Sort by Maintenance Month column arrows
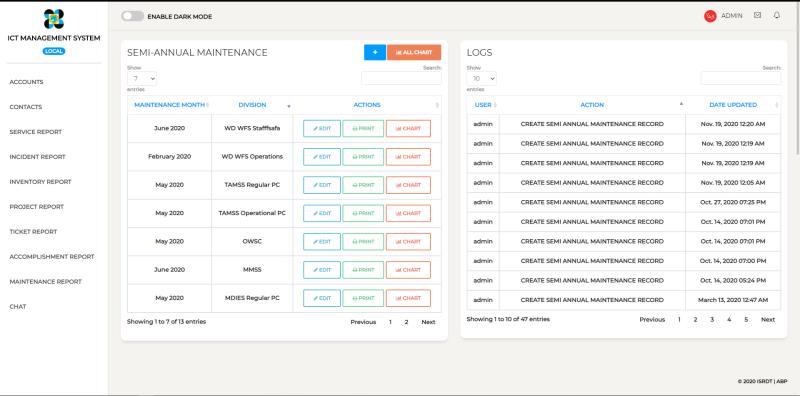Image resolution: width=800 pixels, height=396 pixels. [x=208, y=105]
